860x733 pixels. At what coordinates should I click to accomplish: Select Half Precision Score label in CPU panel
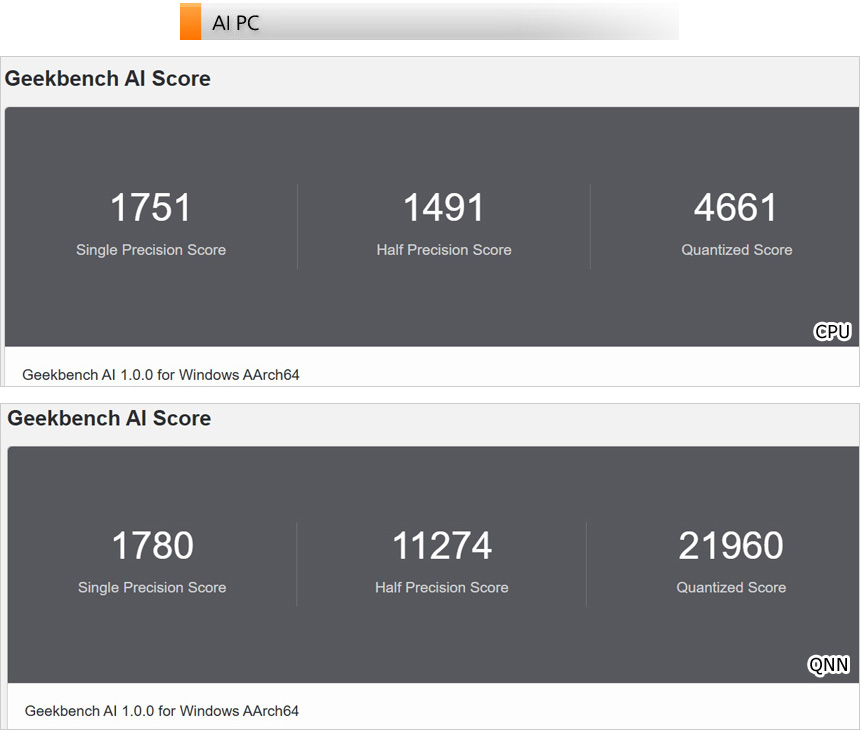tap(444, 250)
